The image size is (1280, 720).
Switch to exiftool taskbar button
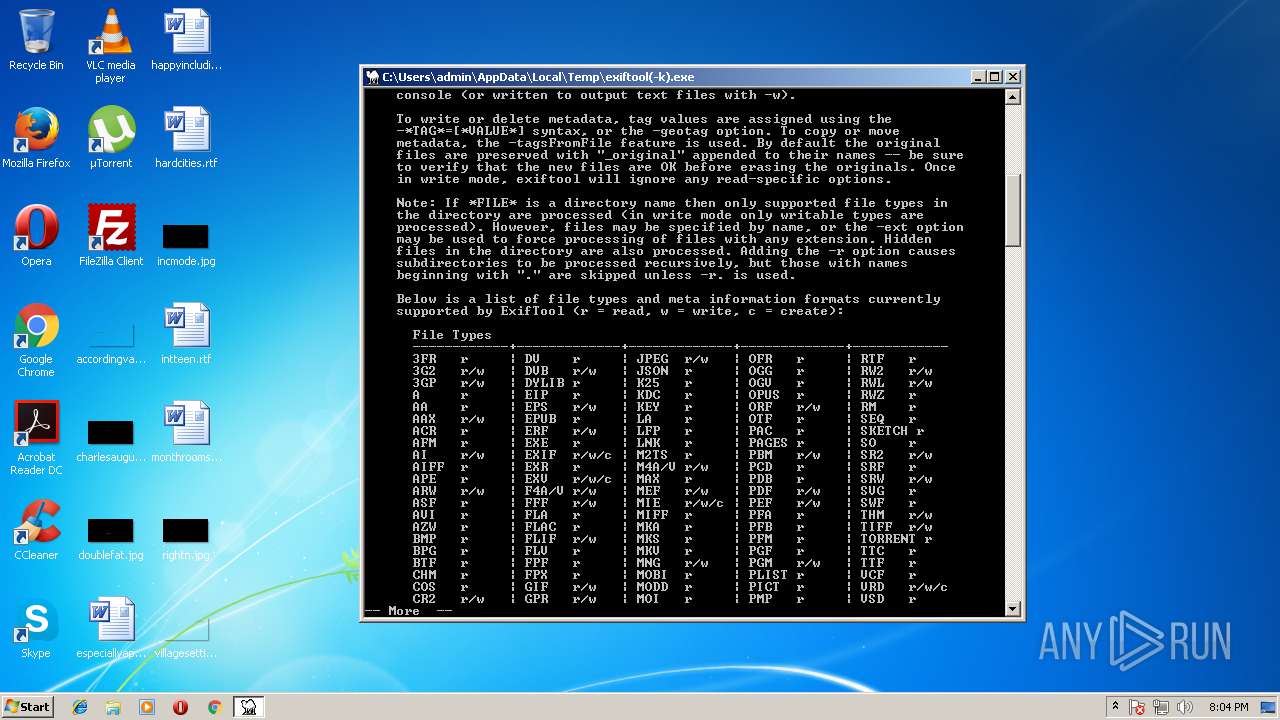tap(248, 707)
